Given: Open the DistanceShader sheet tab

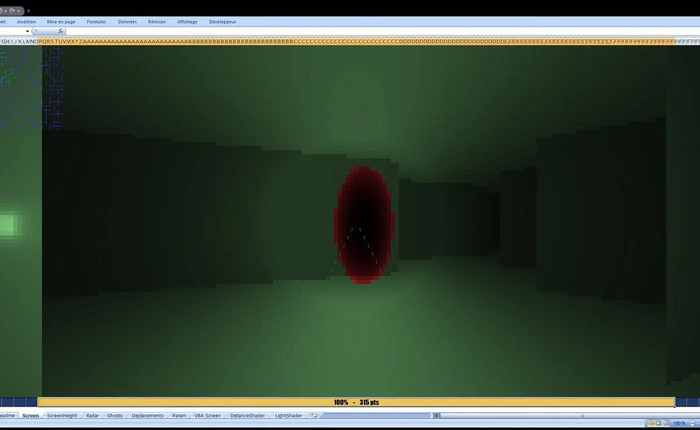Looking at the screenshot, I should 247,415.
